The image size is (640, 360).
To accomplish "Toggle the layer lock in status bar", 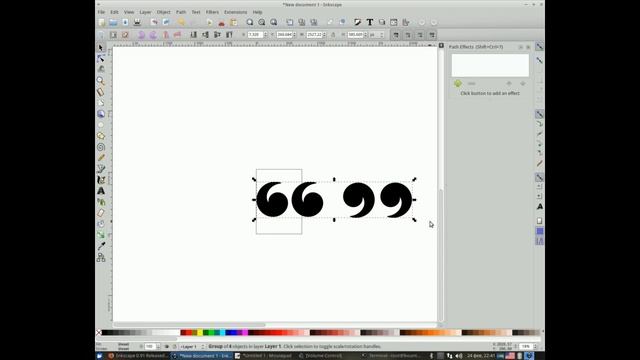I will coord(174,347).
